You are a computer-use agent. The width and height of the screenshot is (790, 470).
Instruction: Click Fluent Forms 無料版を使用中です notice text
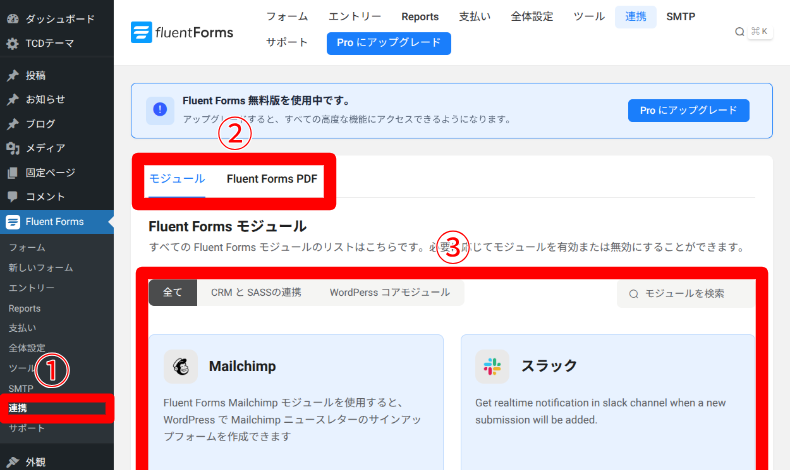266,101
